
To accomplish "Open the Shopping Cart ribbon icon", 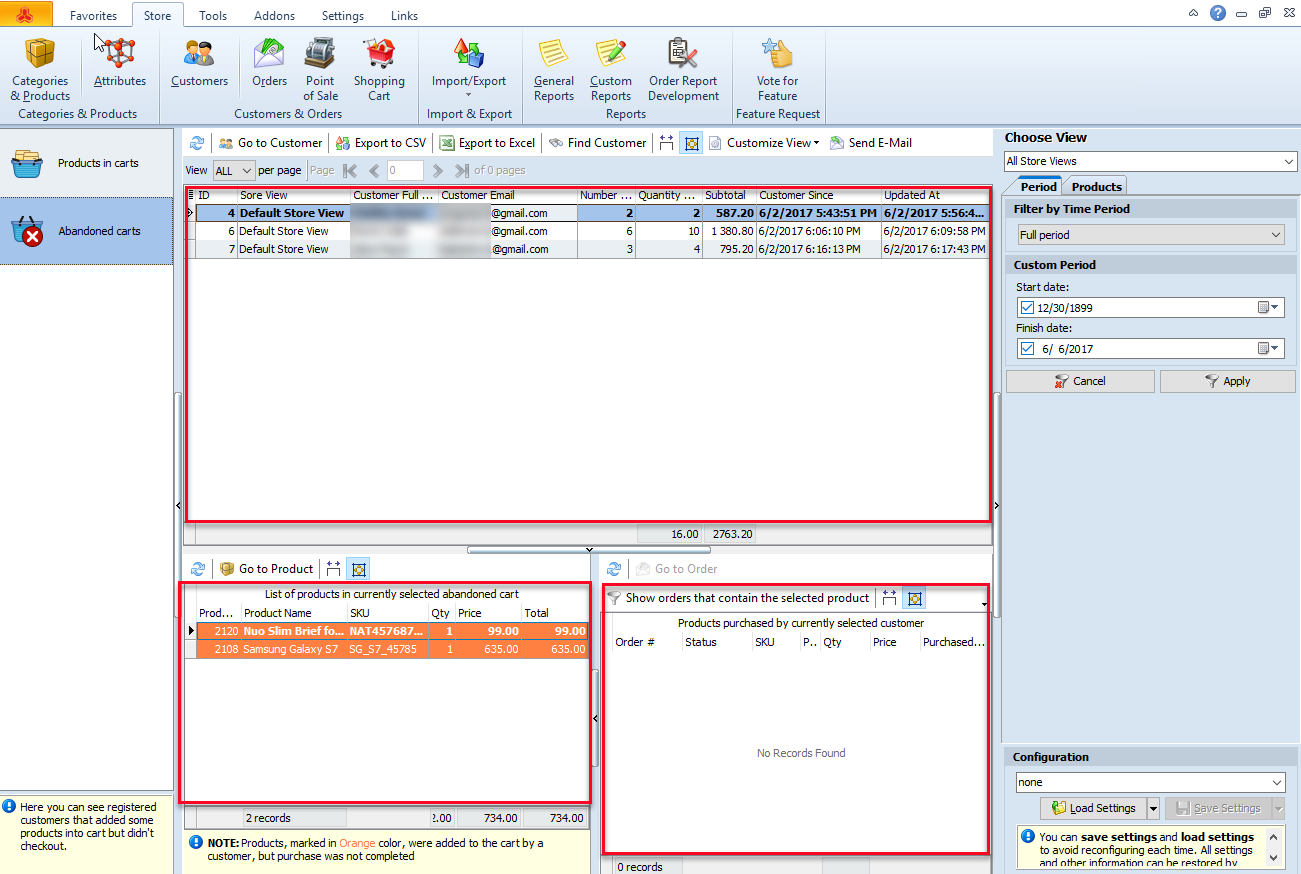I will 379,70.
